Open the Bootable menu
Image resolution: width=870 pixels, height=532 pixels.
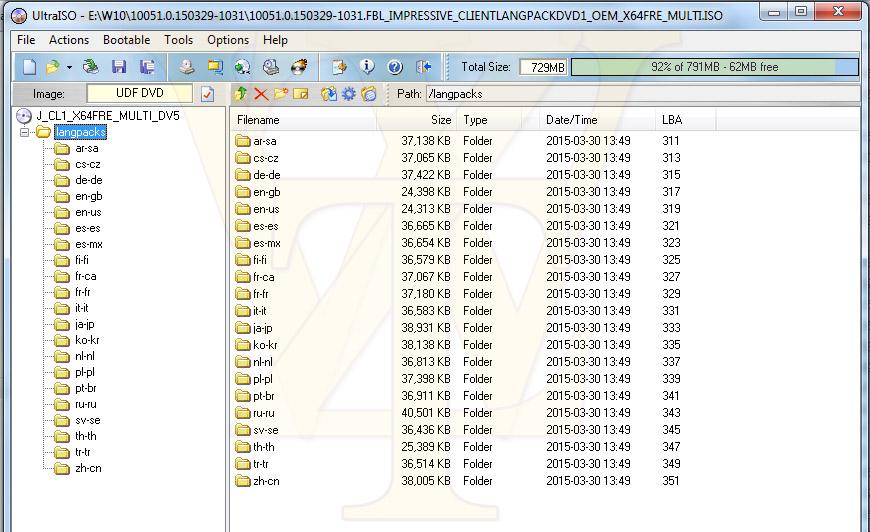127,40
